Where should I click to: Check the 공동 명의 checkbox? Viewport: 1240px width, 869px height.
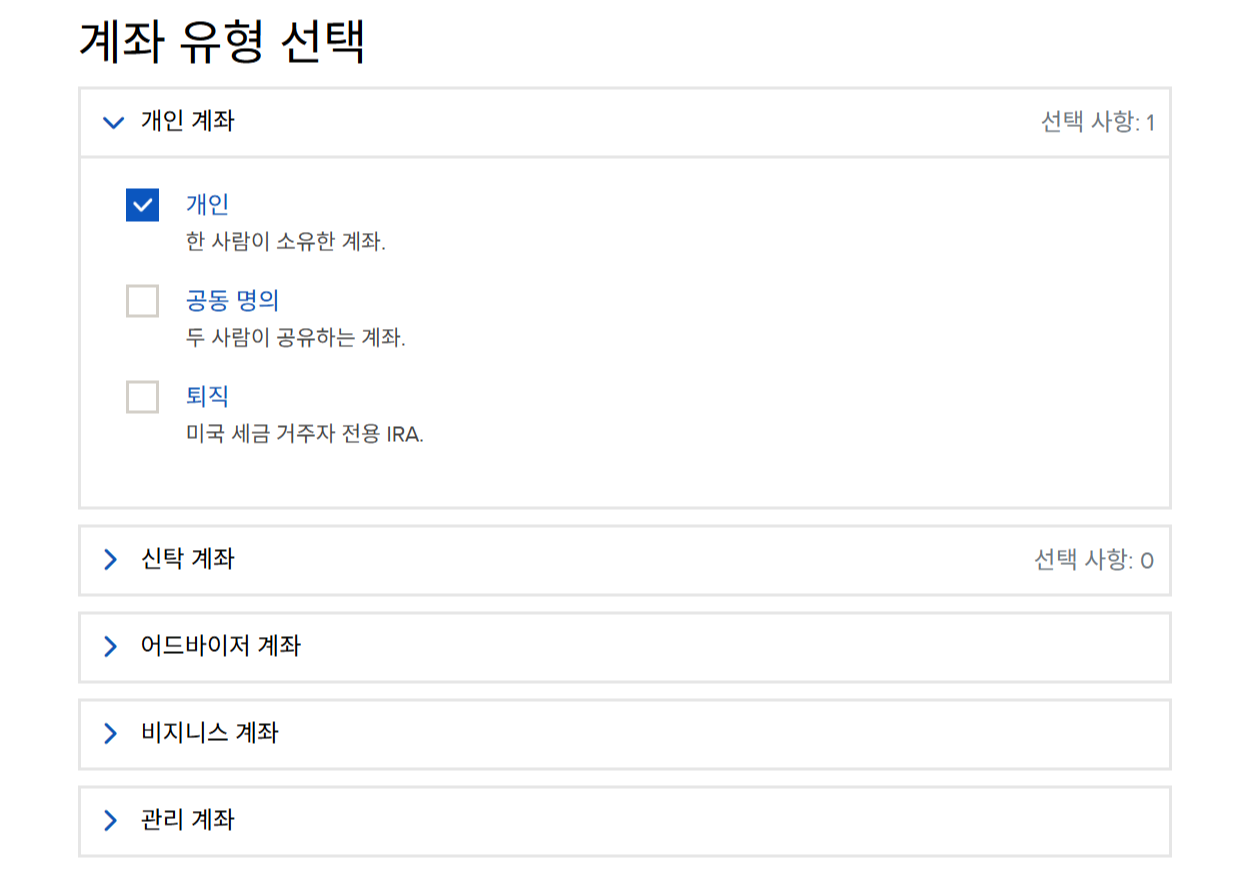point(142,301)
